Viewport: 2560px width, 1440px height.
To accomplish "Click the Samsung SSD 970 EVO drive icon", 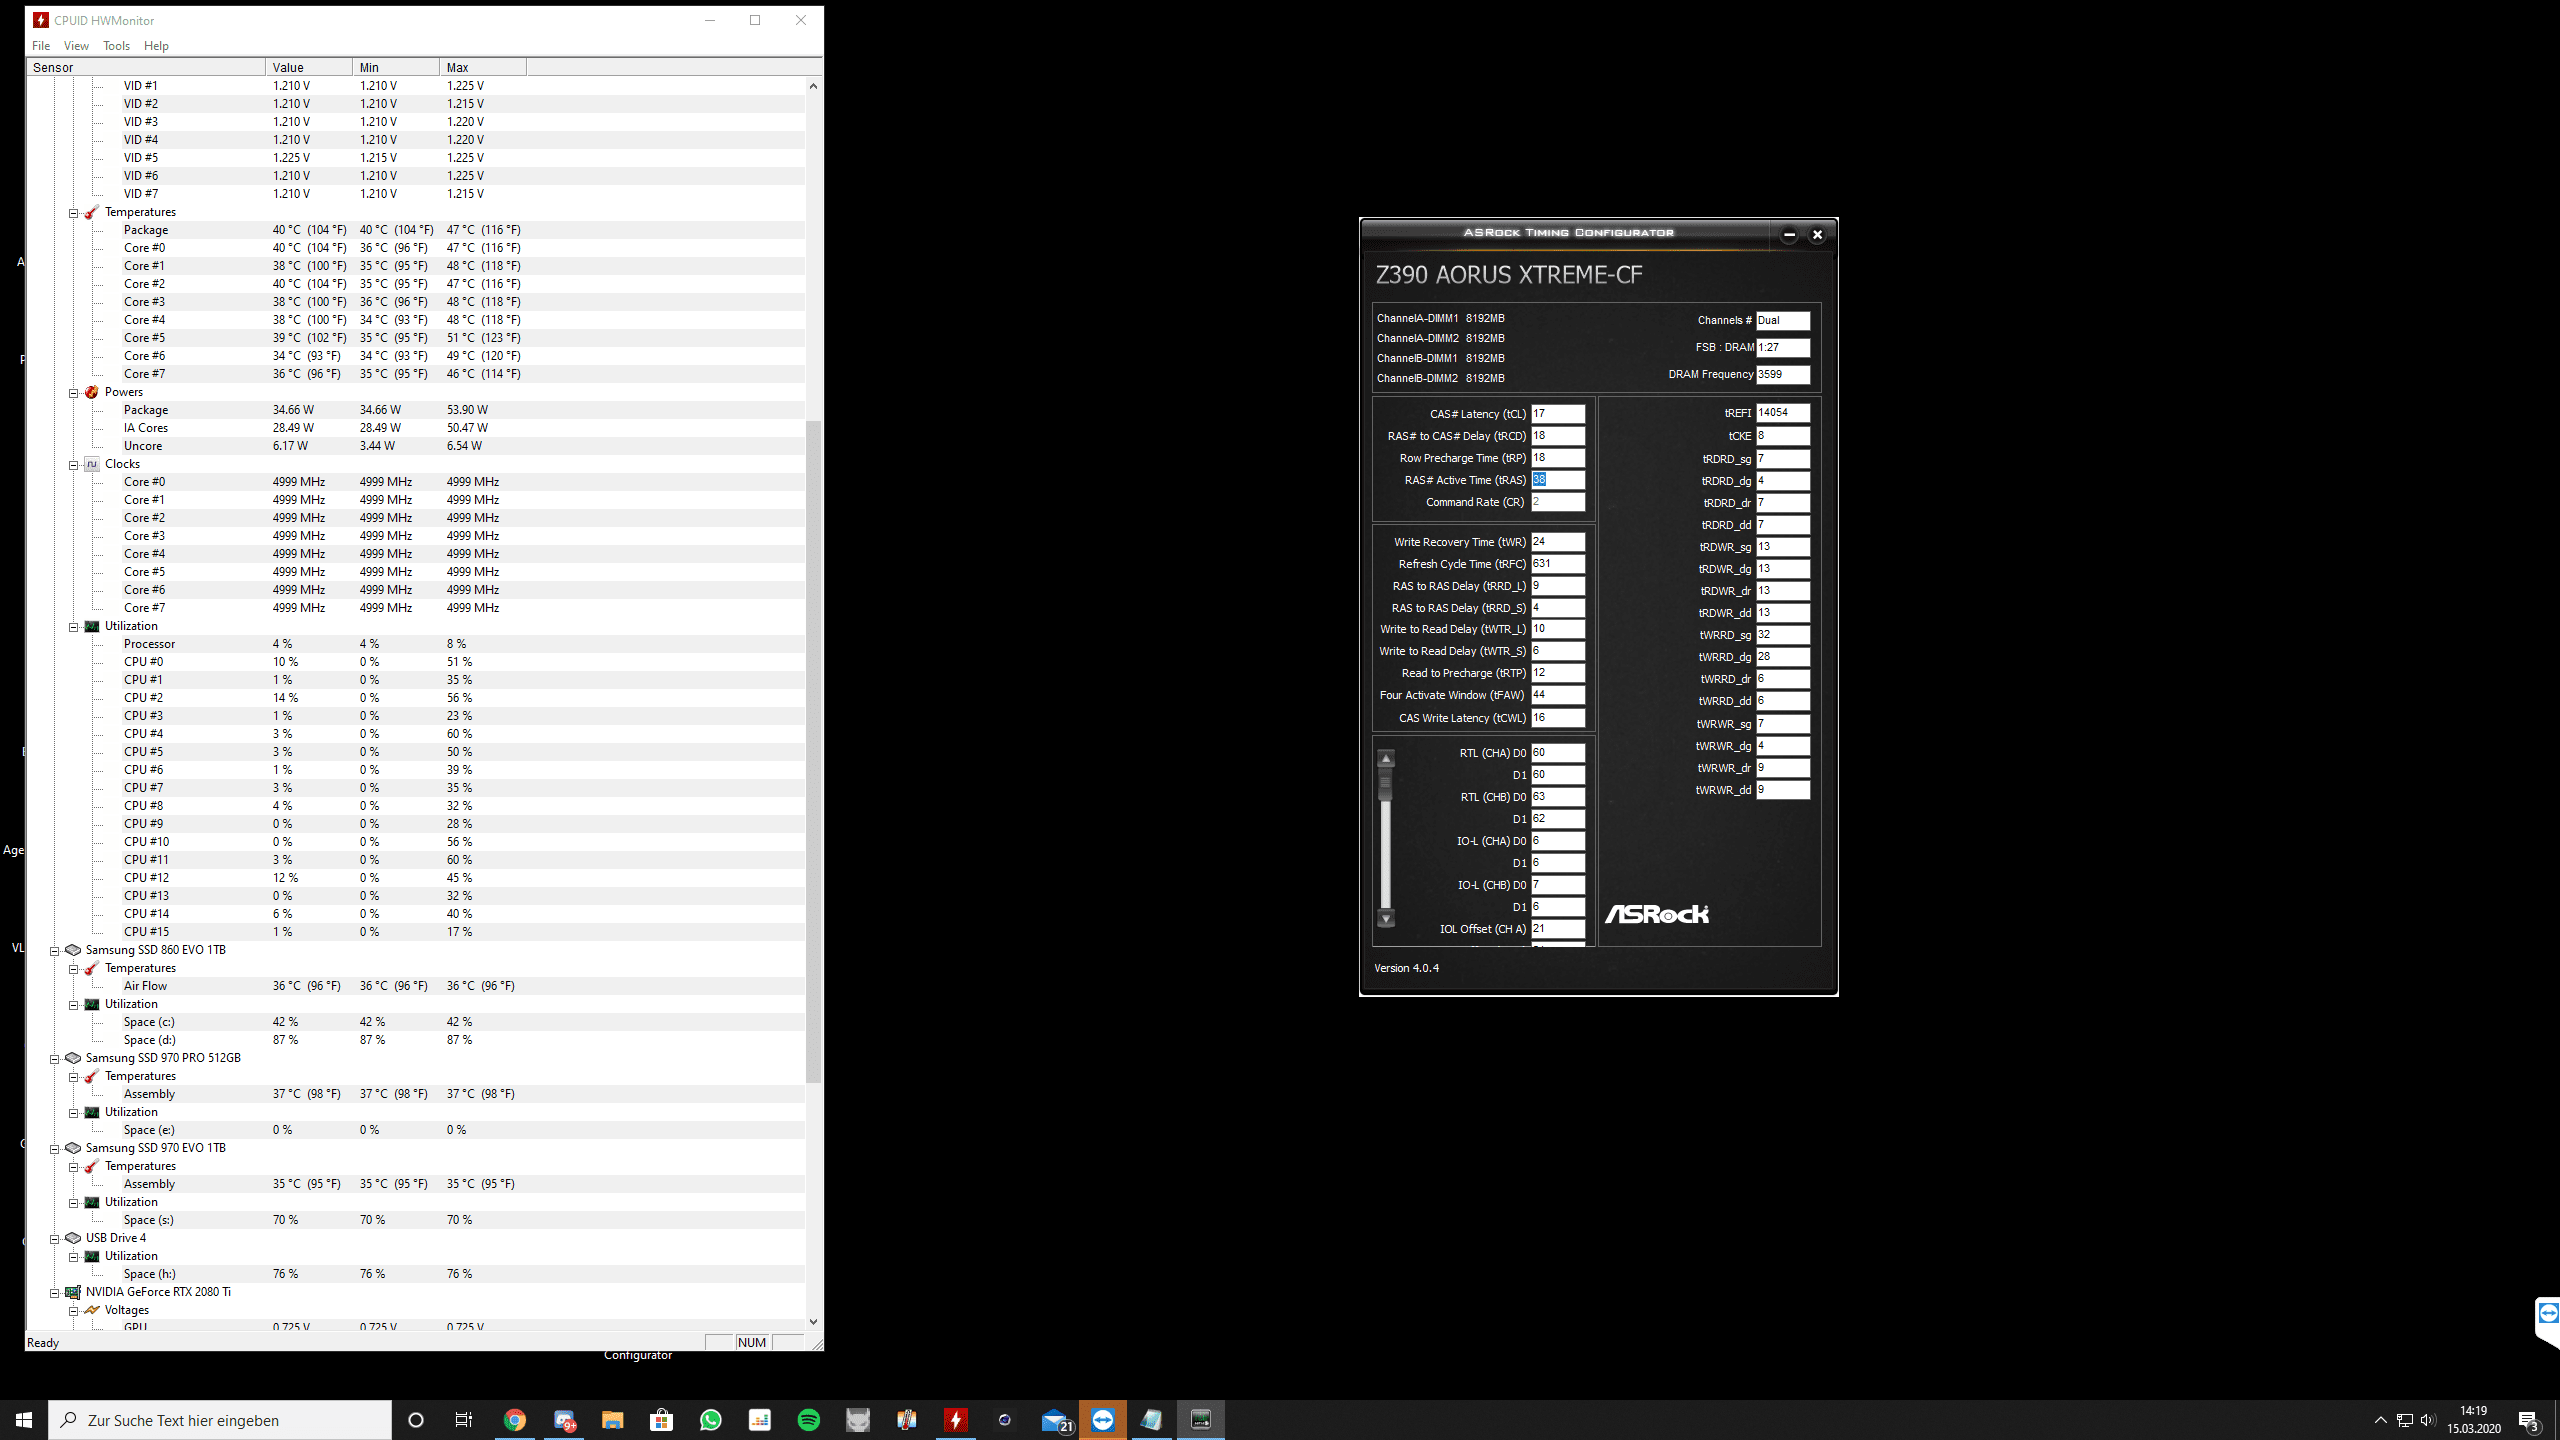I will pyautogui.click(x=73, y=1148).
